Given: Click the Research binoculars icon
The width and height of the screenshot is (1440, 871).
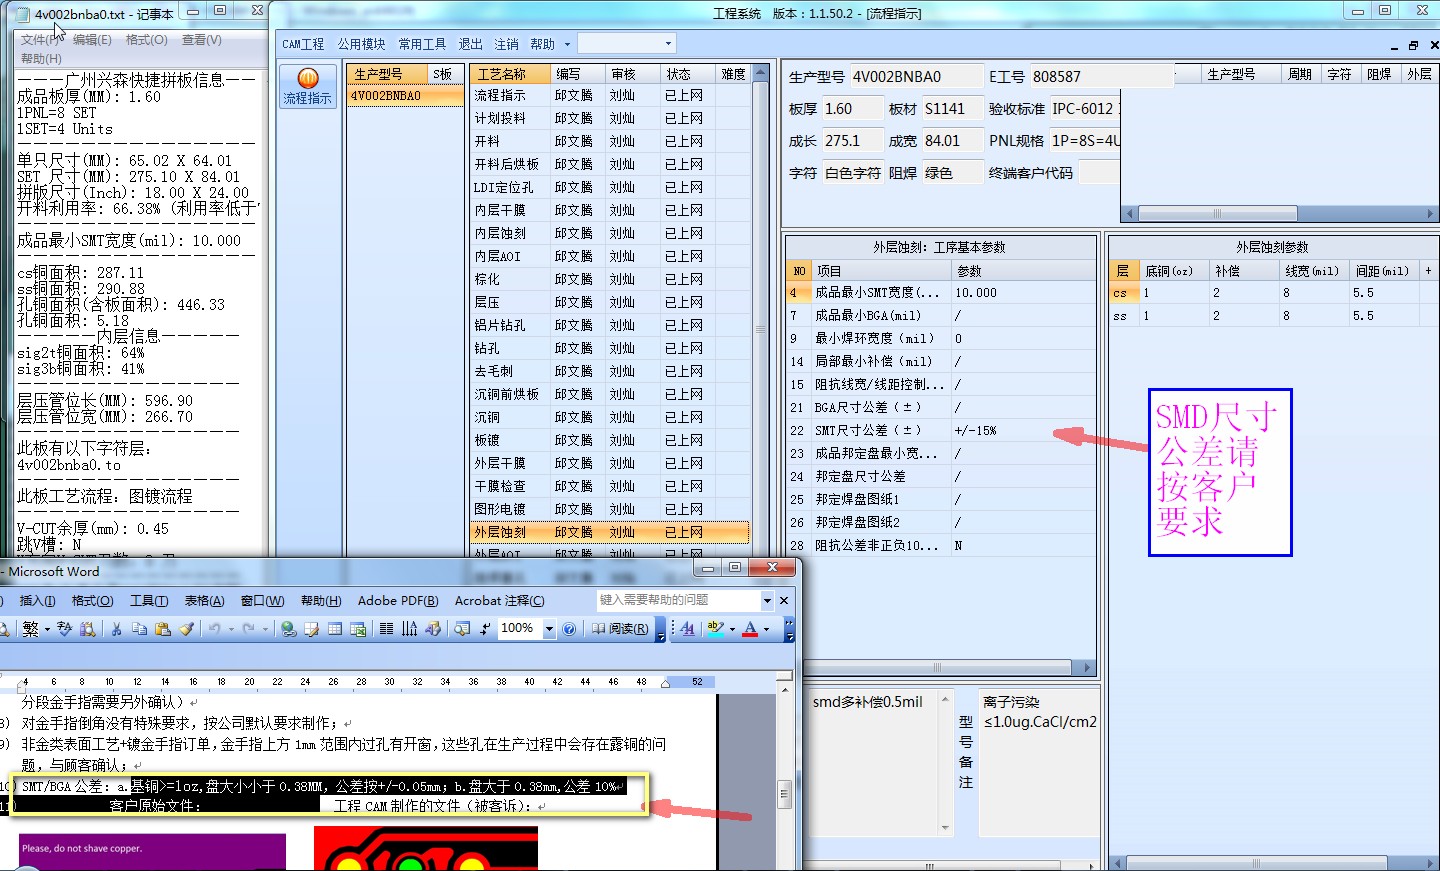Looking at the screenshot, I should click(87, 629).
